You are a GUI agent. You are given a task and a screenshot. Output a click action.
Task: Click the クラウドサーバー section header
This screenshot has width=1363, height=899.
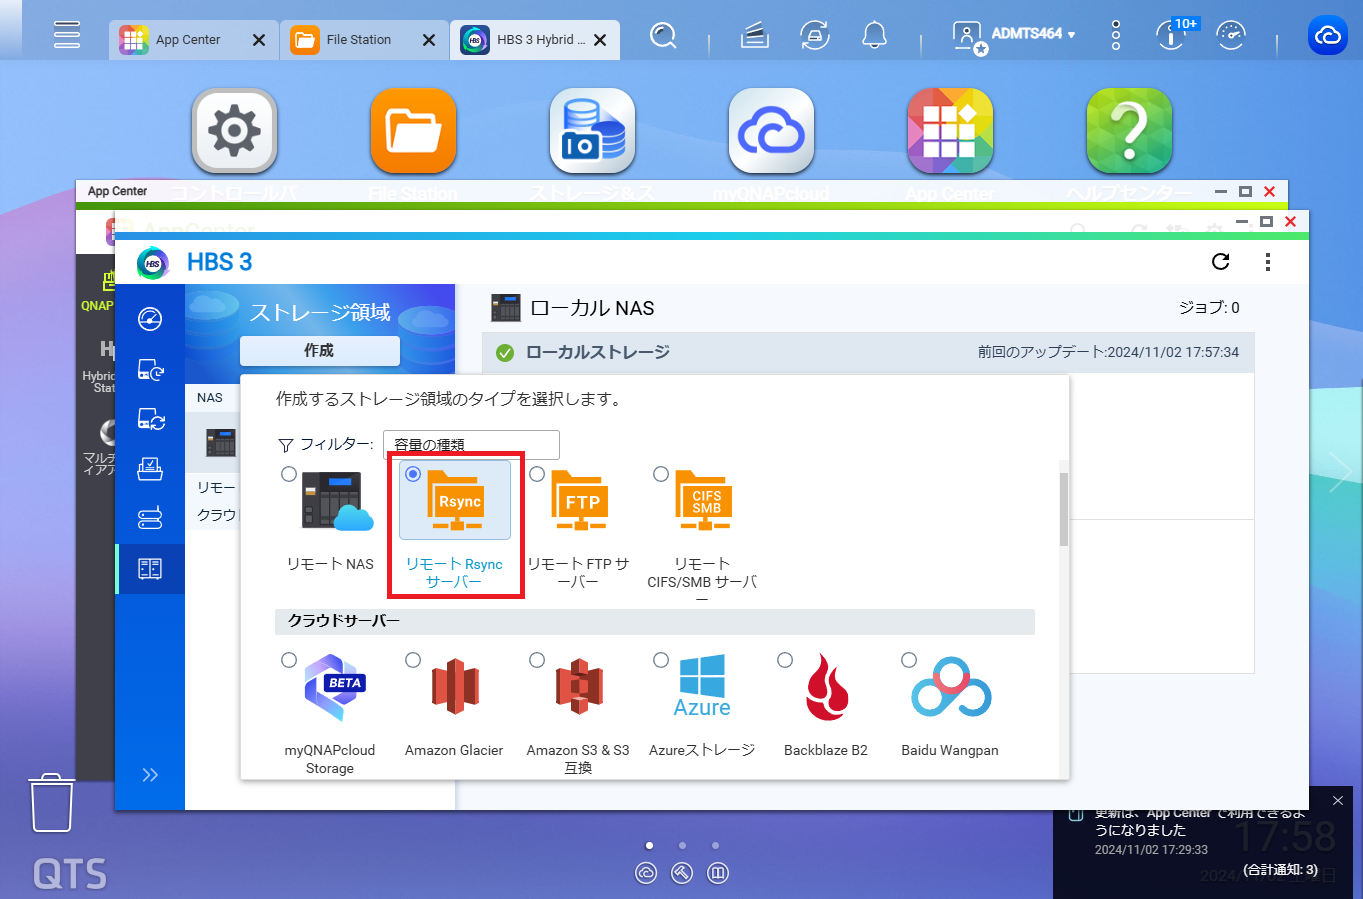(654, 621)
